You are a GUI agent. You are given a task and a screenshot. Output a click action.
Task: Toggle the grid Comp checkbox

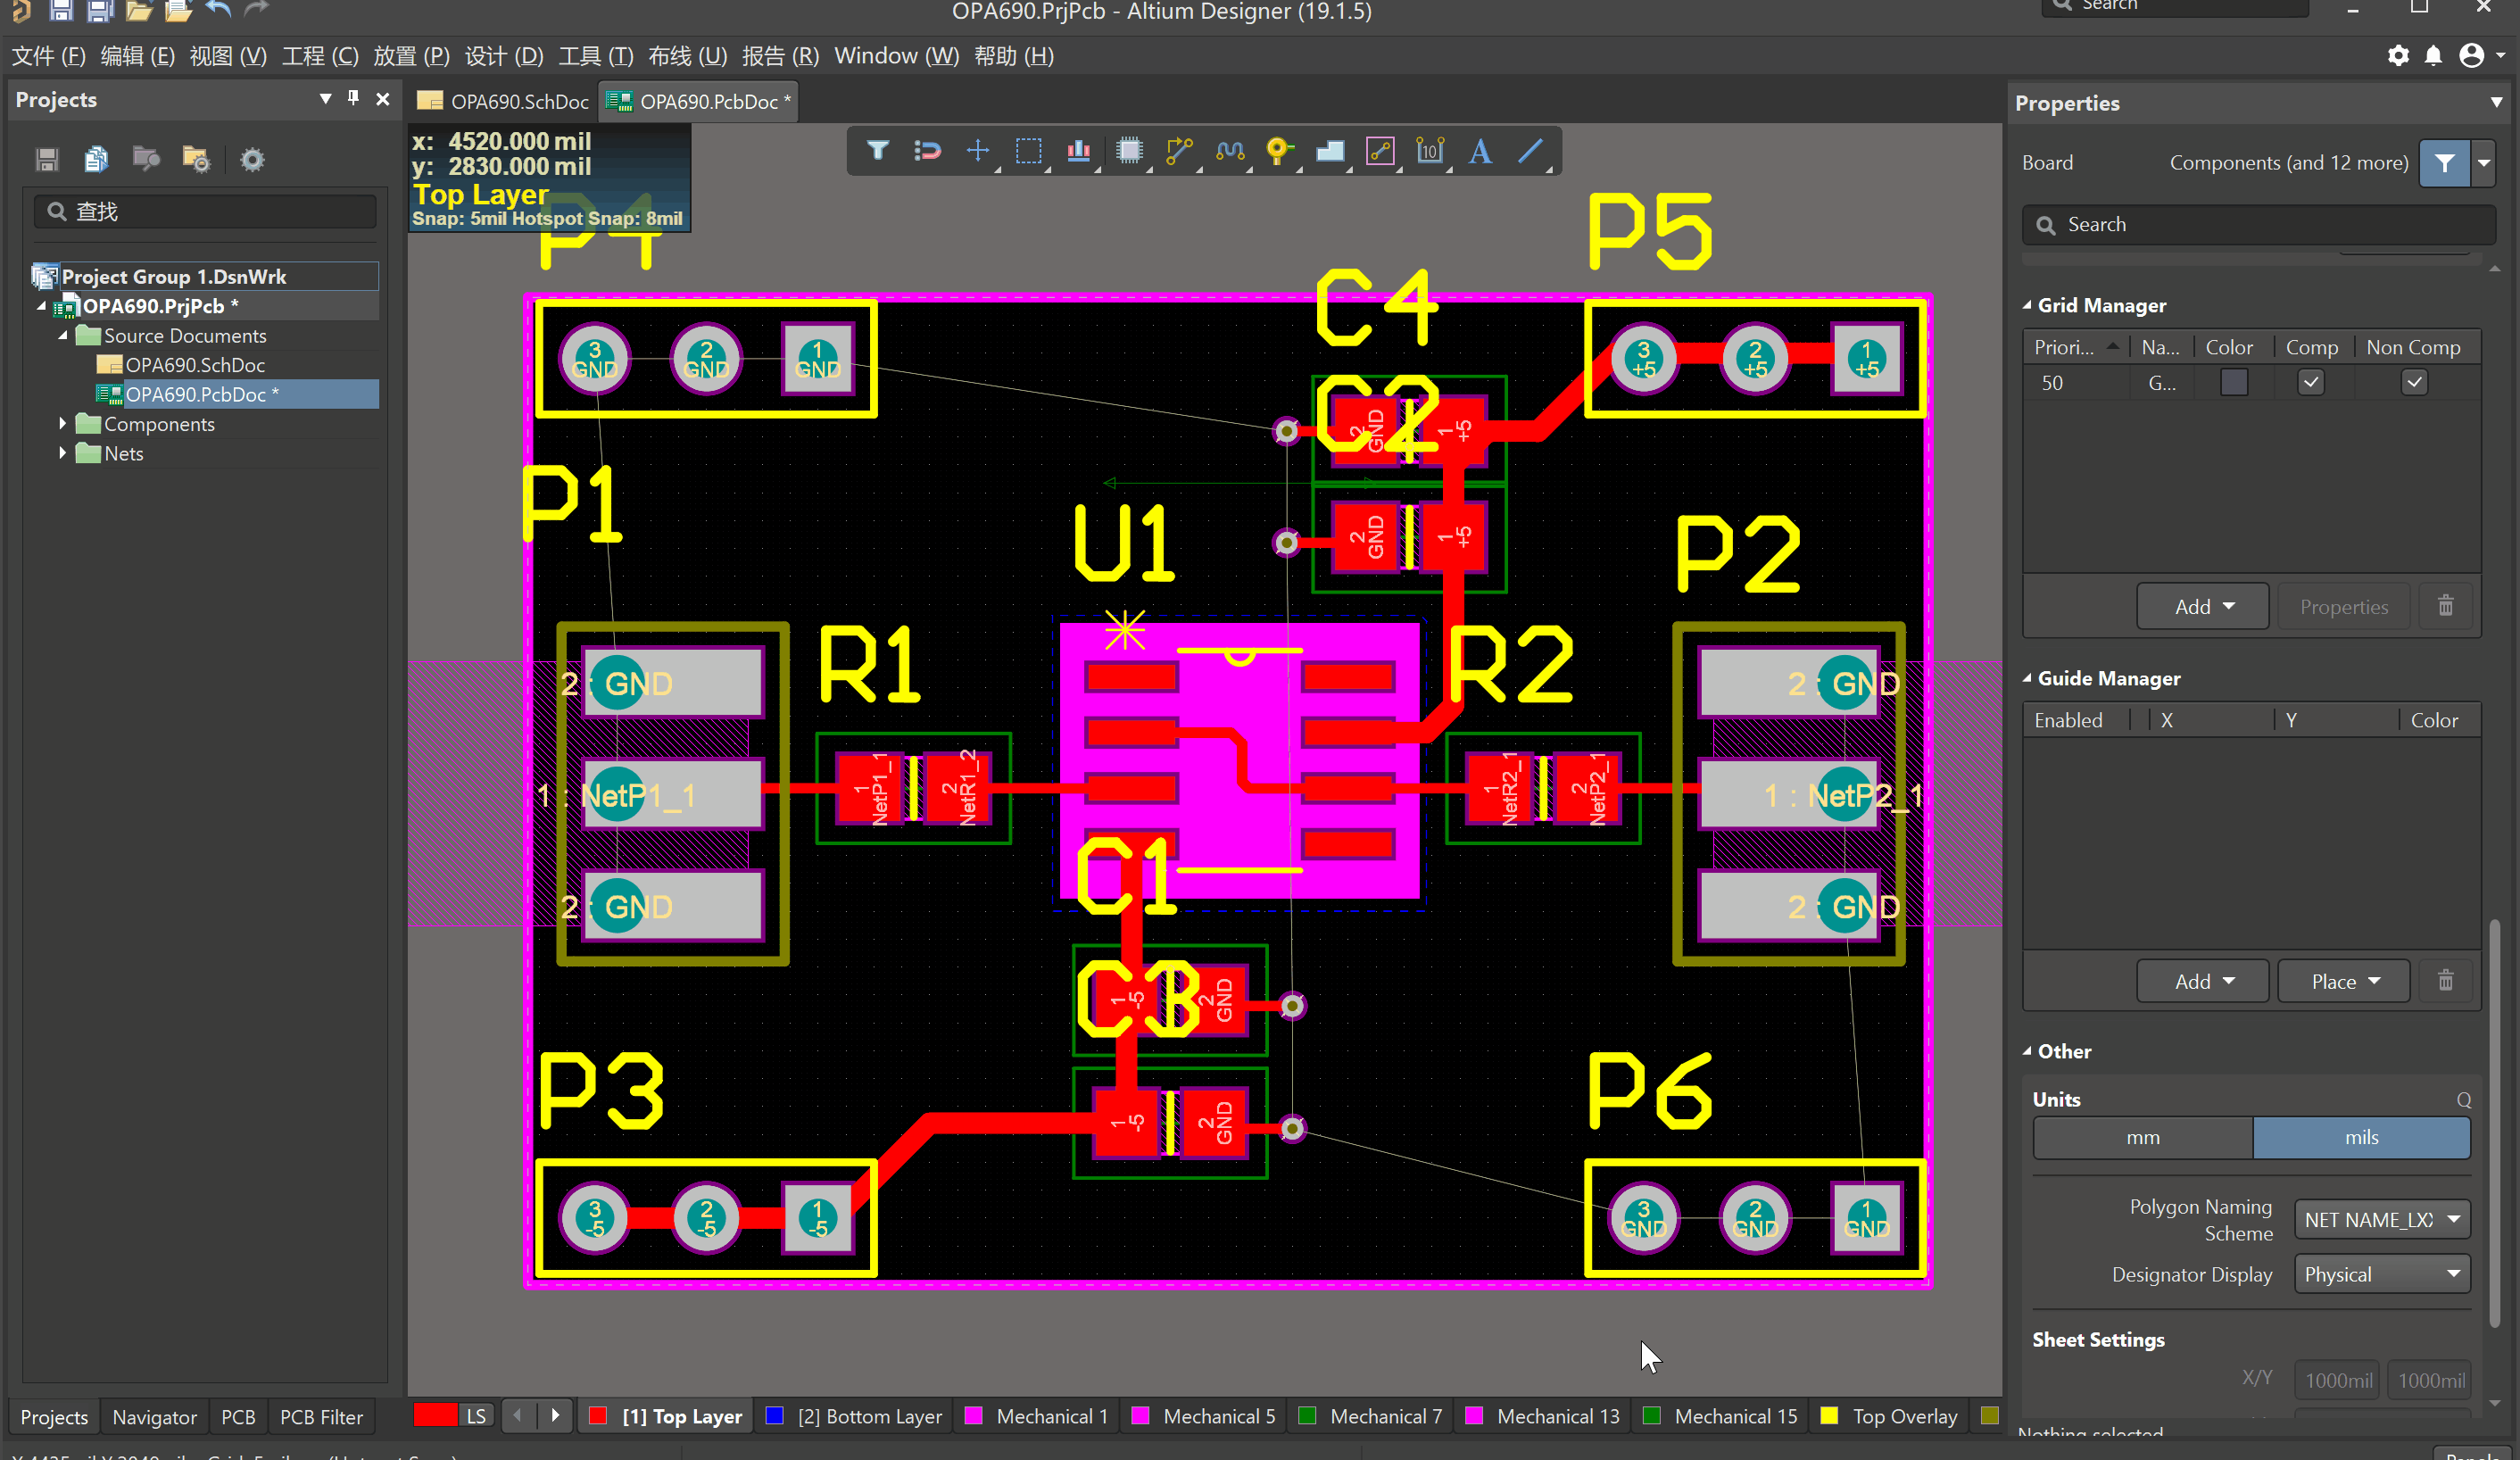point(2310,383)
